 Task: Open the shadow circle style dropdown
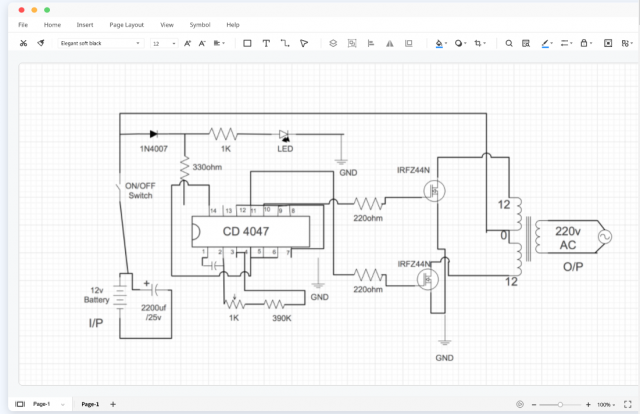pos(460,43)
